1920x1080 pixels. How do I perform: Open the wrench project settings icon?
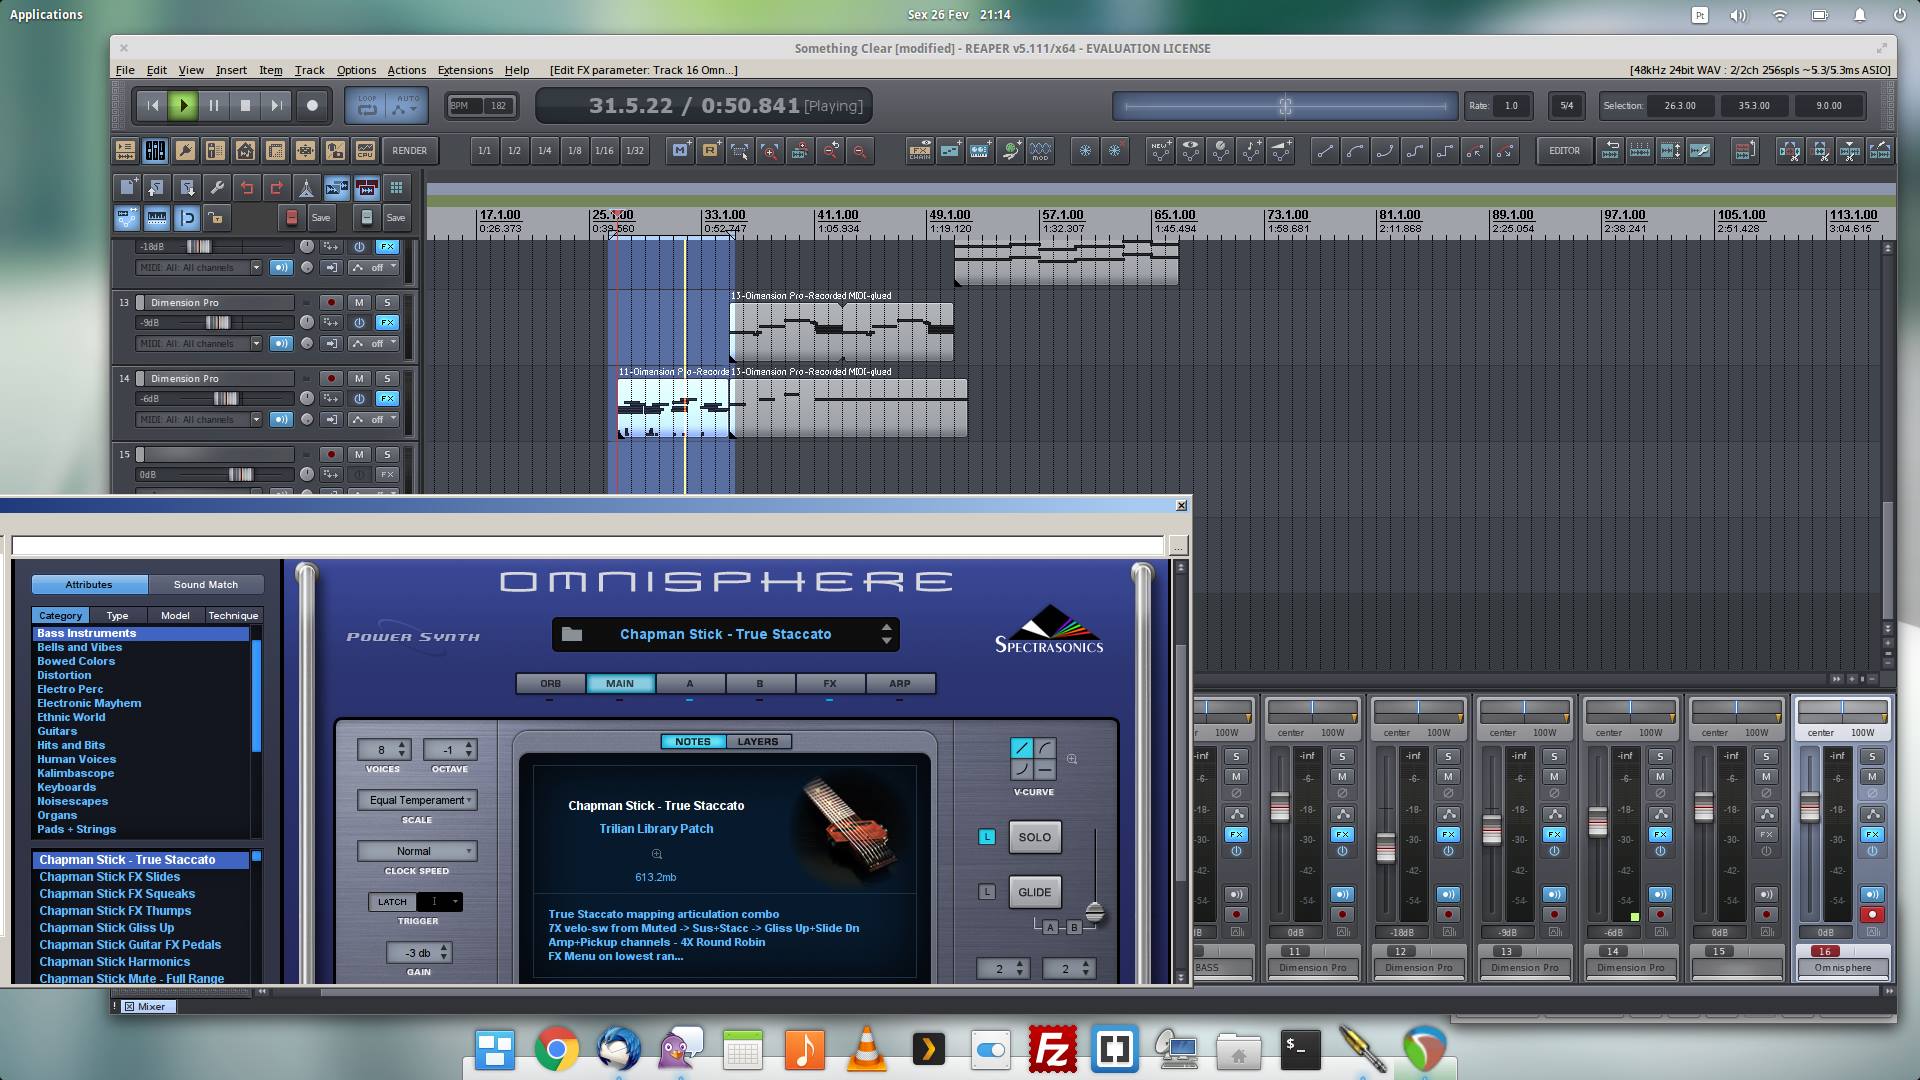tap(217, 188)
